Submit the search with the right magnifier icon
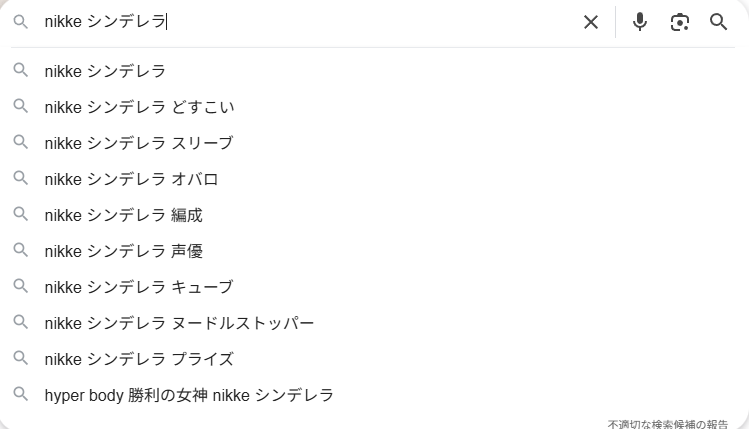Viewport: 749px width, 429px height. coord(718,22)
